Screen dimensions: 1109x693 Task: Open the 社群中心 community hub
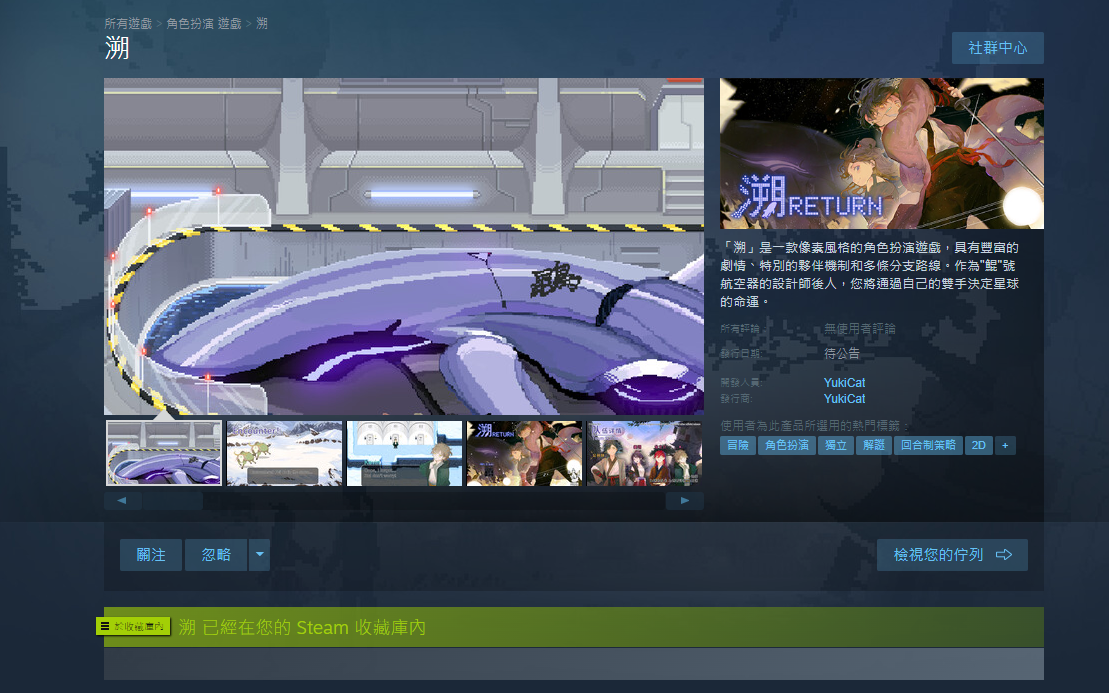click(x=997, y=48)
